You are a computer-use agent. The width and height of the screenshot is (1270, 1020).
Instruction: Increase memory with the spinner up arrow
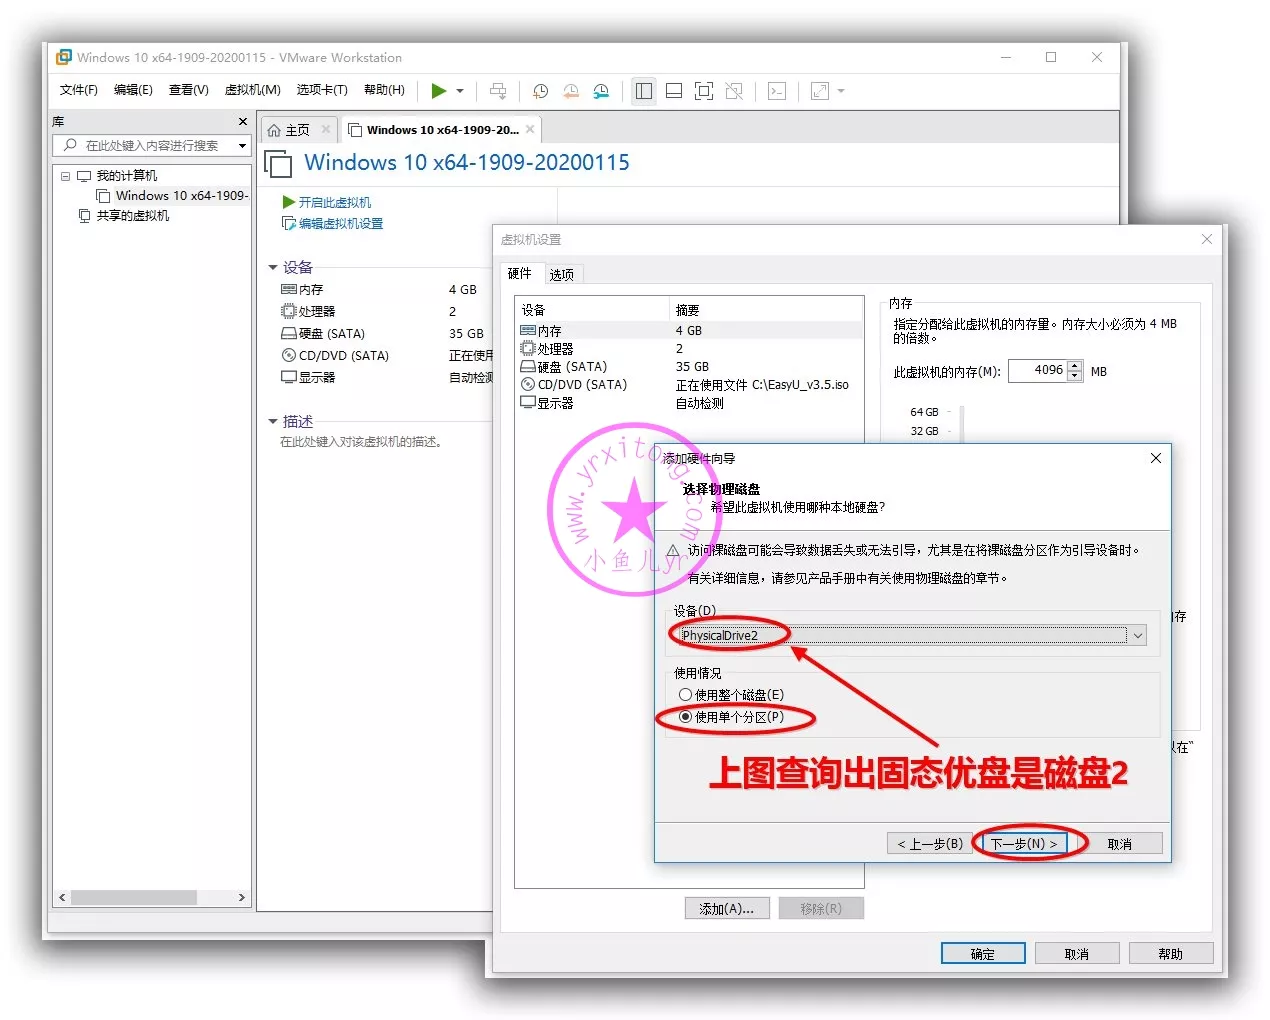(1075, 366)
